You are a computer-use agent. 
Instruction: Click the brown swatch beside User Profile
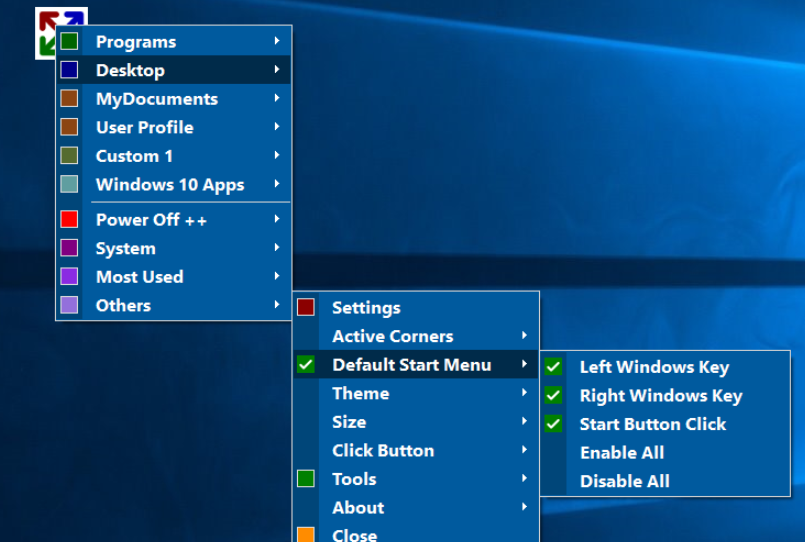(69, 127)
